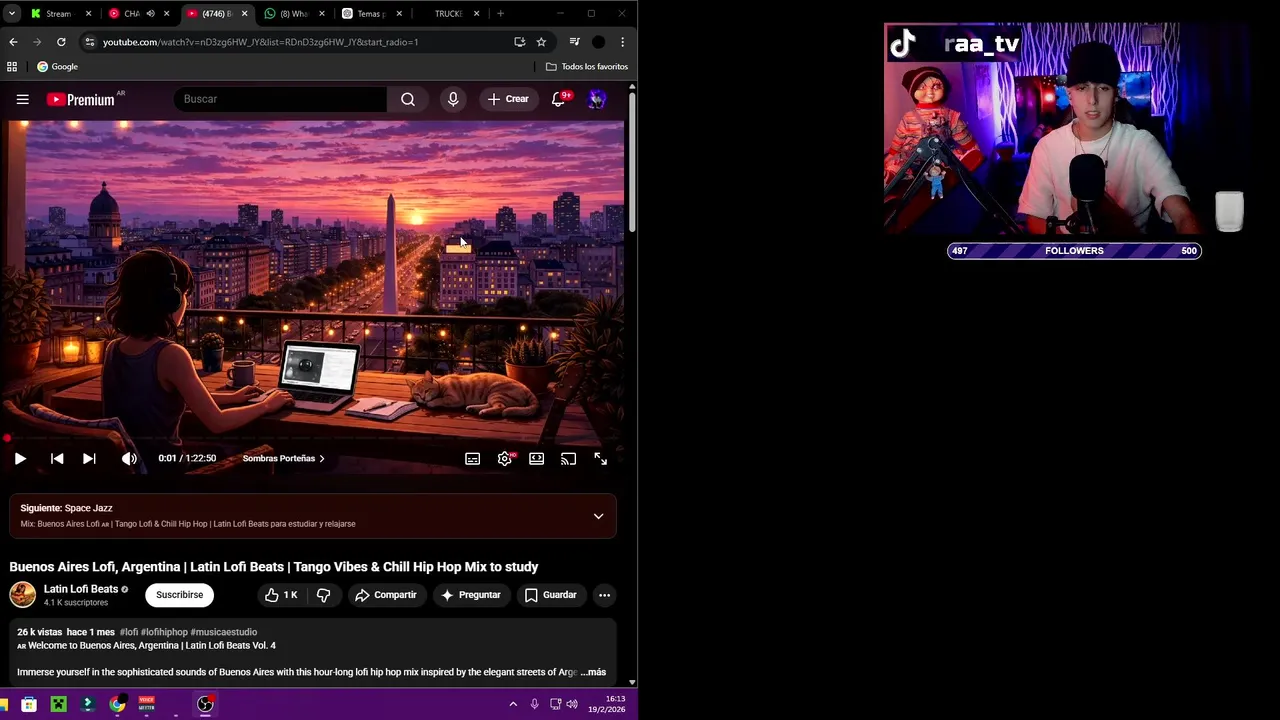
Task: Open Chrome profile avatar
Action: pos(598,42)
